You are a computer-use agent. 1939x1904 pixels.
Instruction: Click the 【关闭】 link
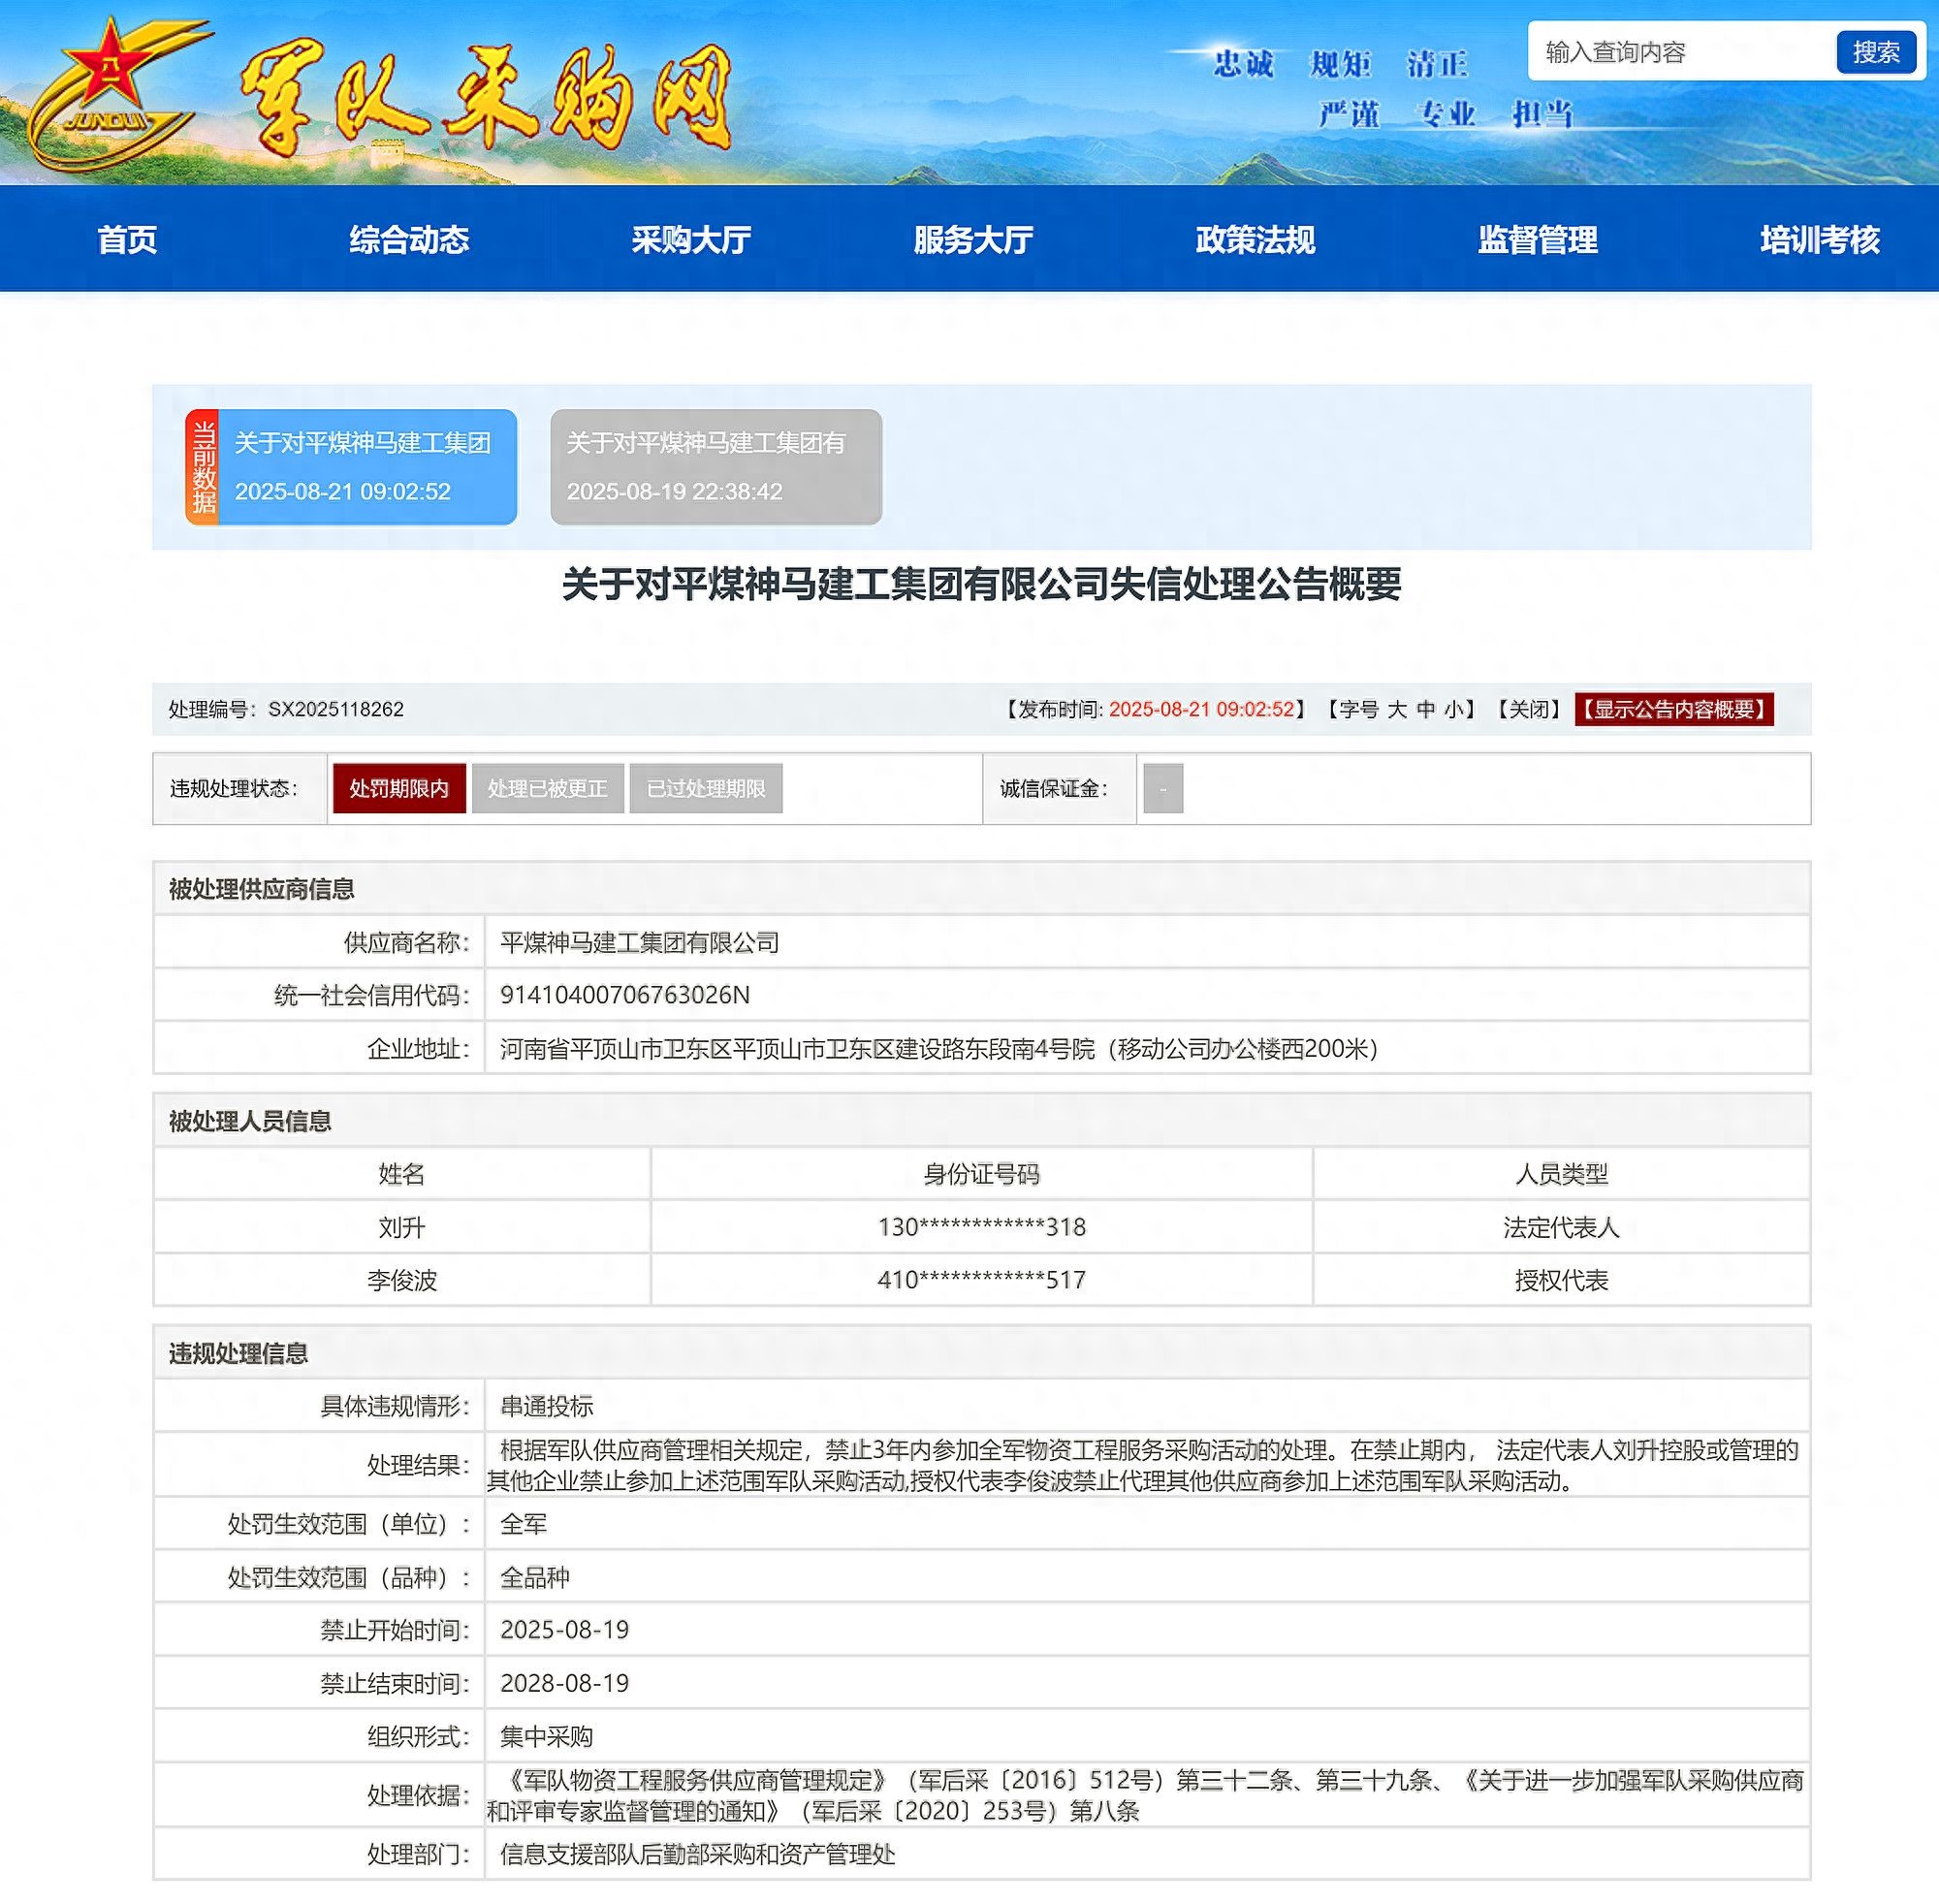click(1528, 709)
